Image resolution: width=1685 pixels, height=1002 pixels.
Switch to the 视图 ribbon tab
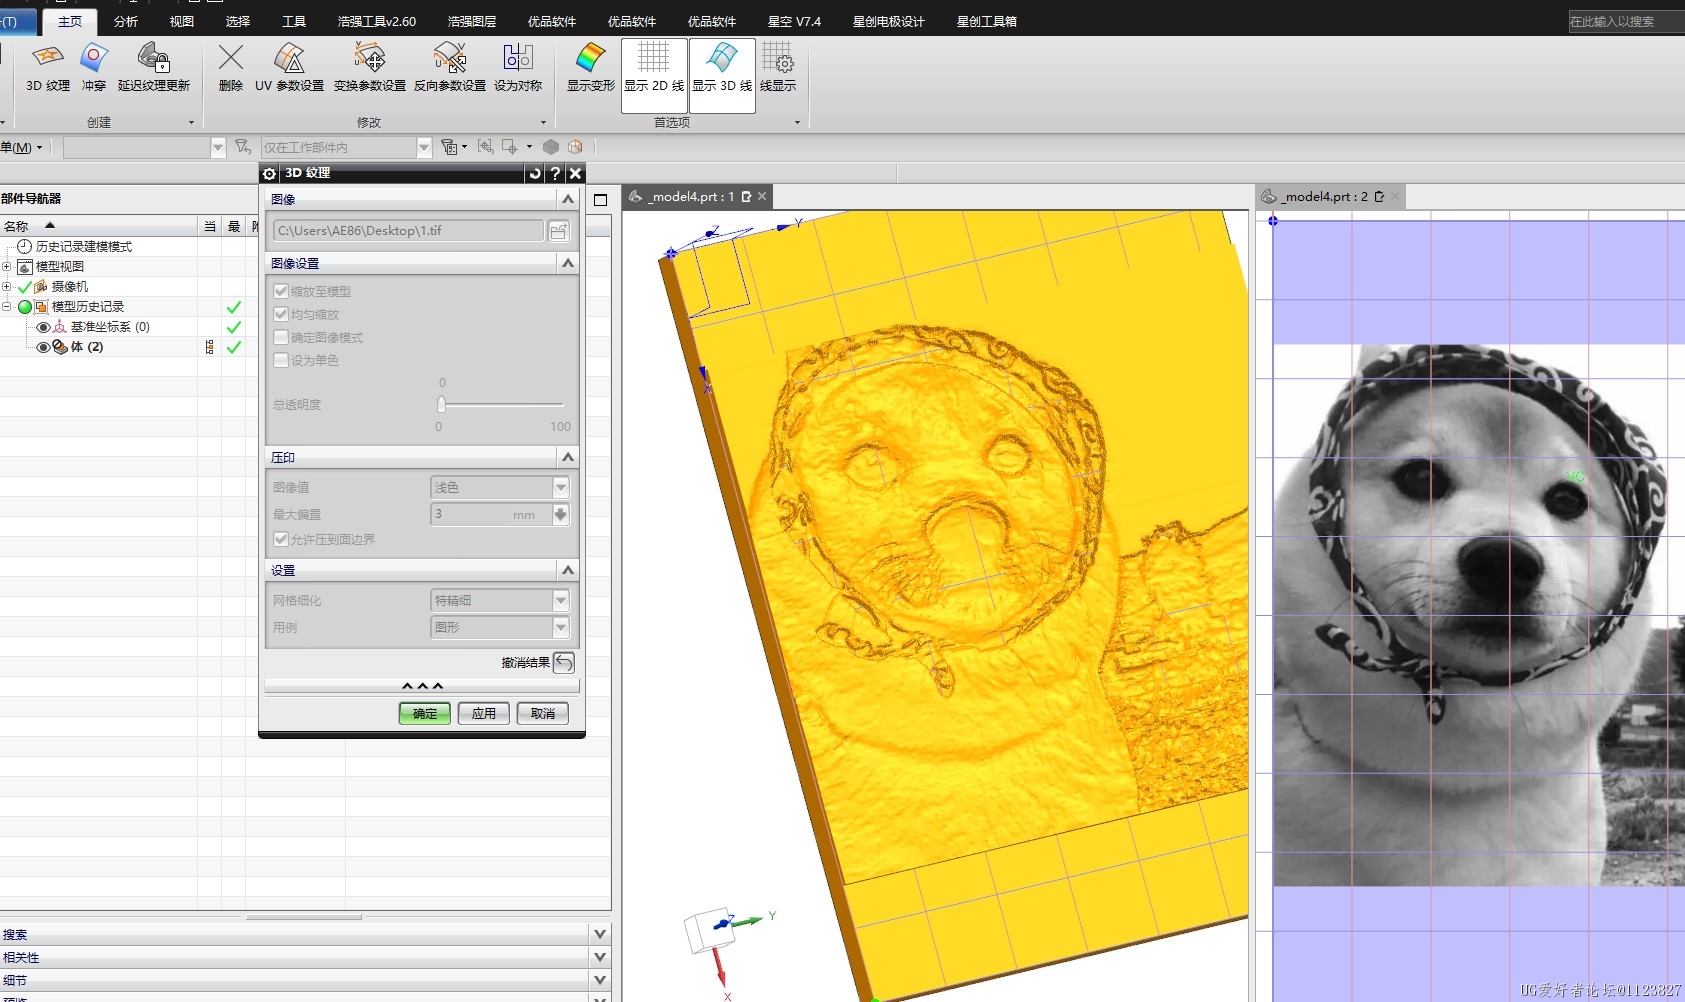click(x=182, y=21)
